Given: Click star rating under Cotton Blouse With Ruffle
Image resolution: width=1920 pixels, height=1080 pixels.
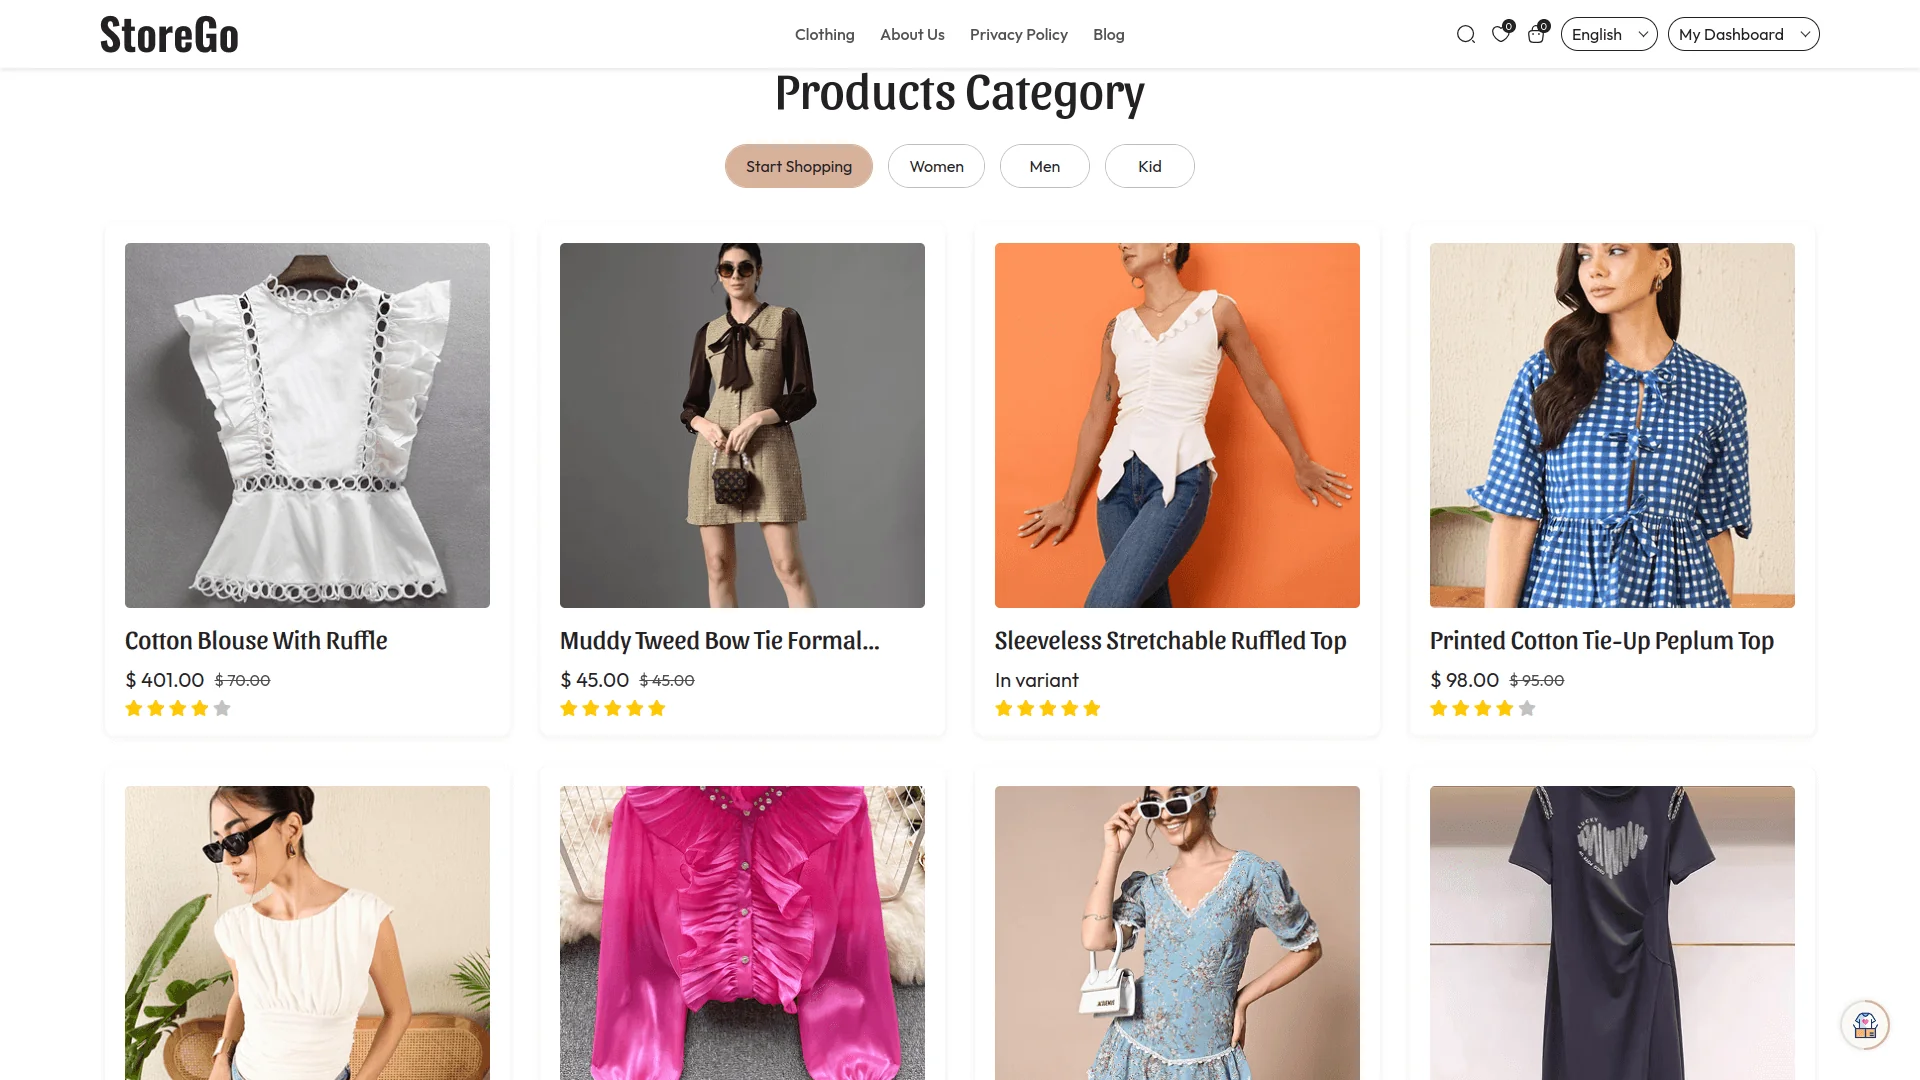Looking at the screenshot, I should pos(178,708).
